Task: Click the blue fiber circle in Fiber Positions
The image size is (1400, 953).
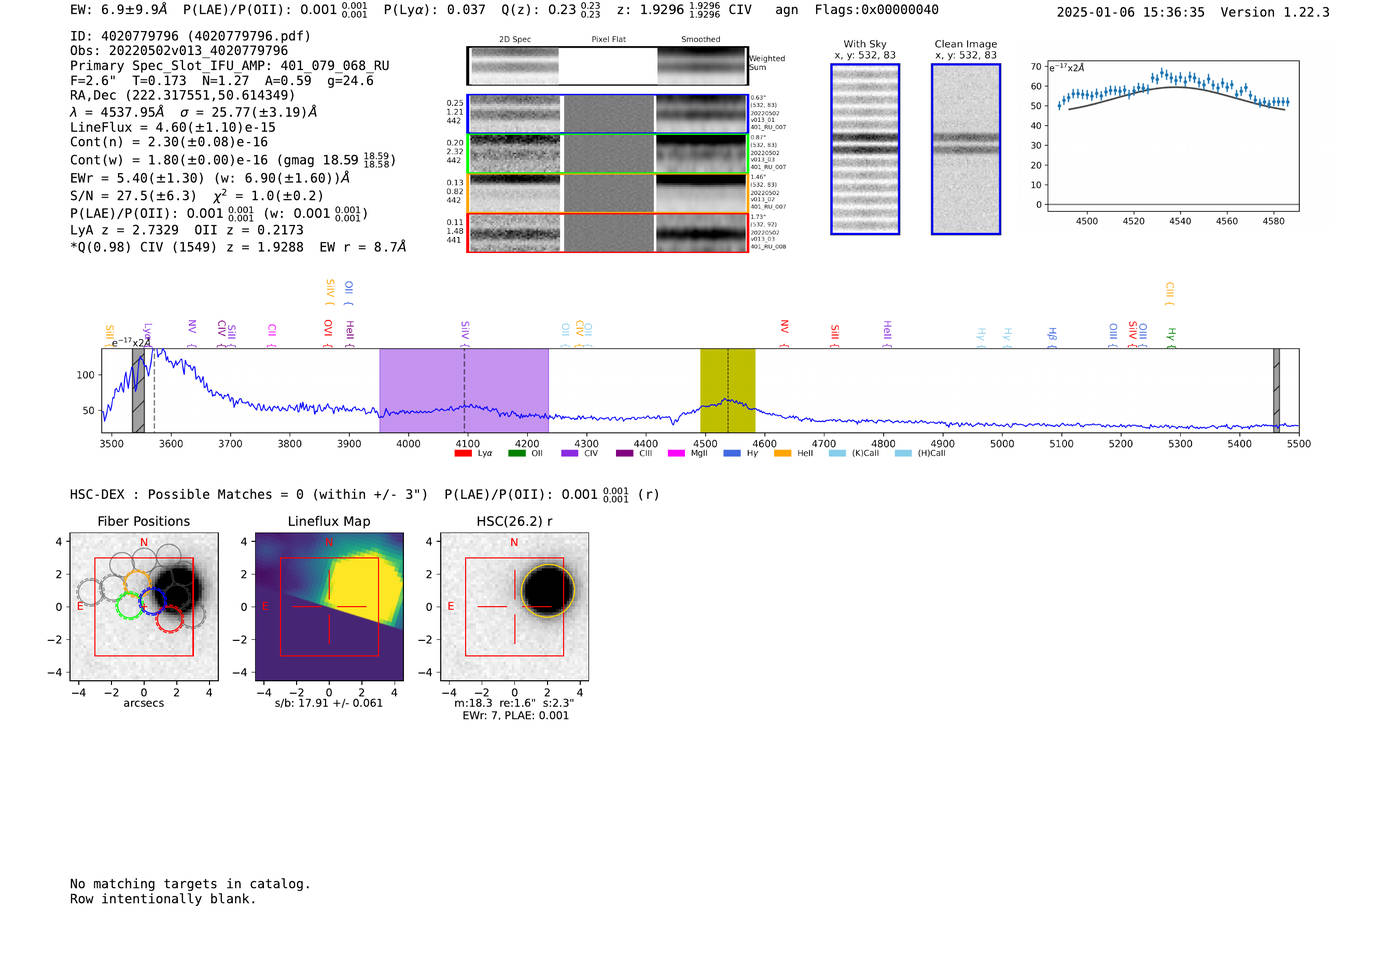Action: (152, 601)
